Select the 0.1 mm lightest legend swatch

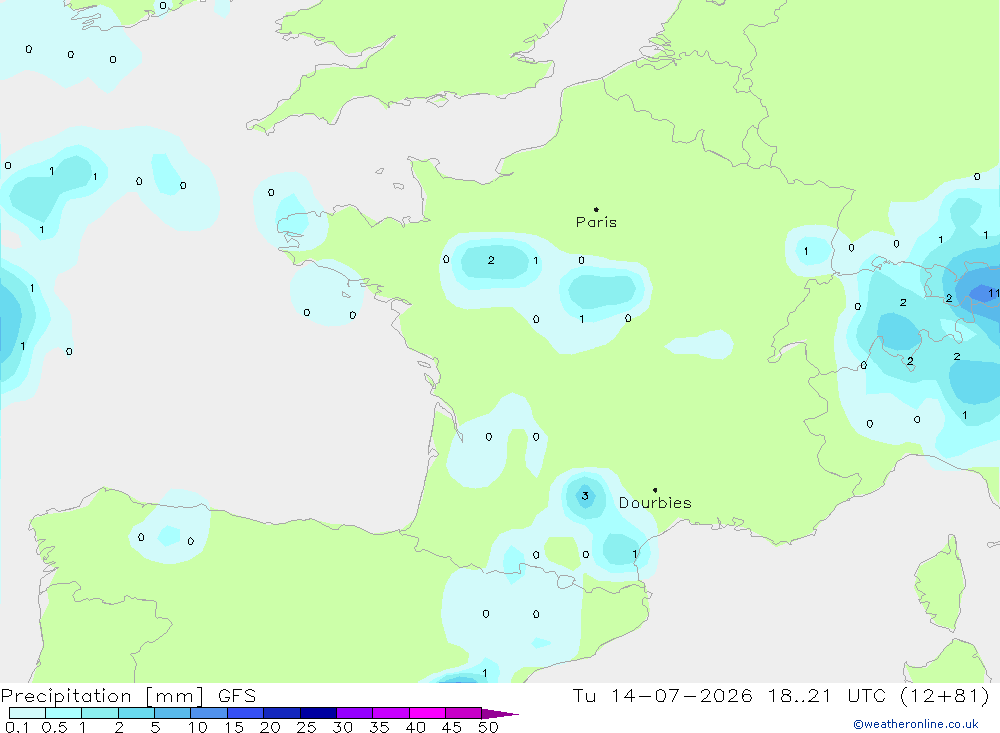pos(27,713)
